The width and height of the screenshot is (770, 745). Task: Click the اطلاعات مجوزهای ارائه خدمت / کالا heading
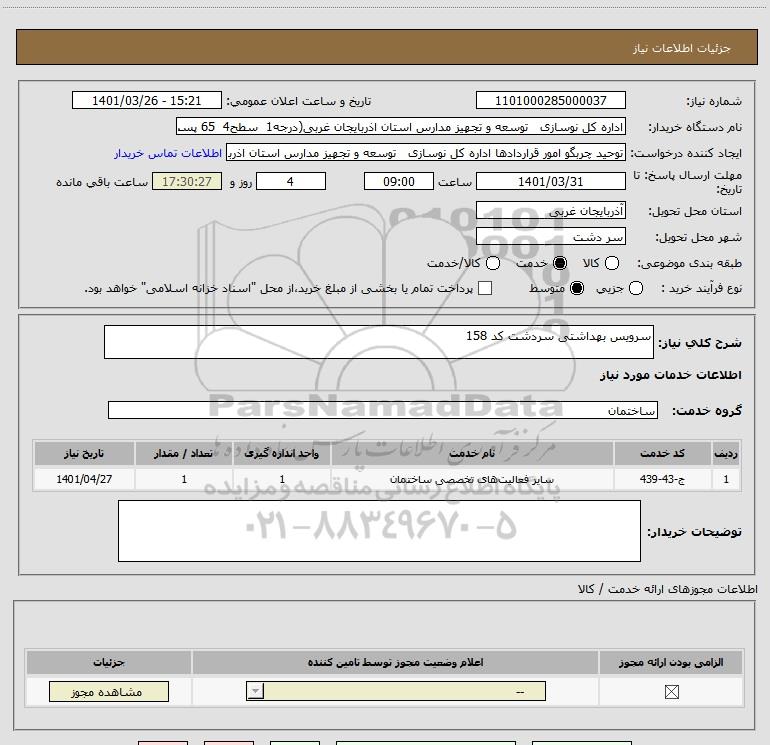click(668, 589)
